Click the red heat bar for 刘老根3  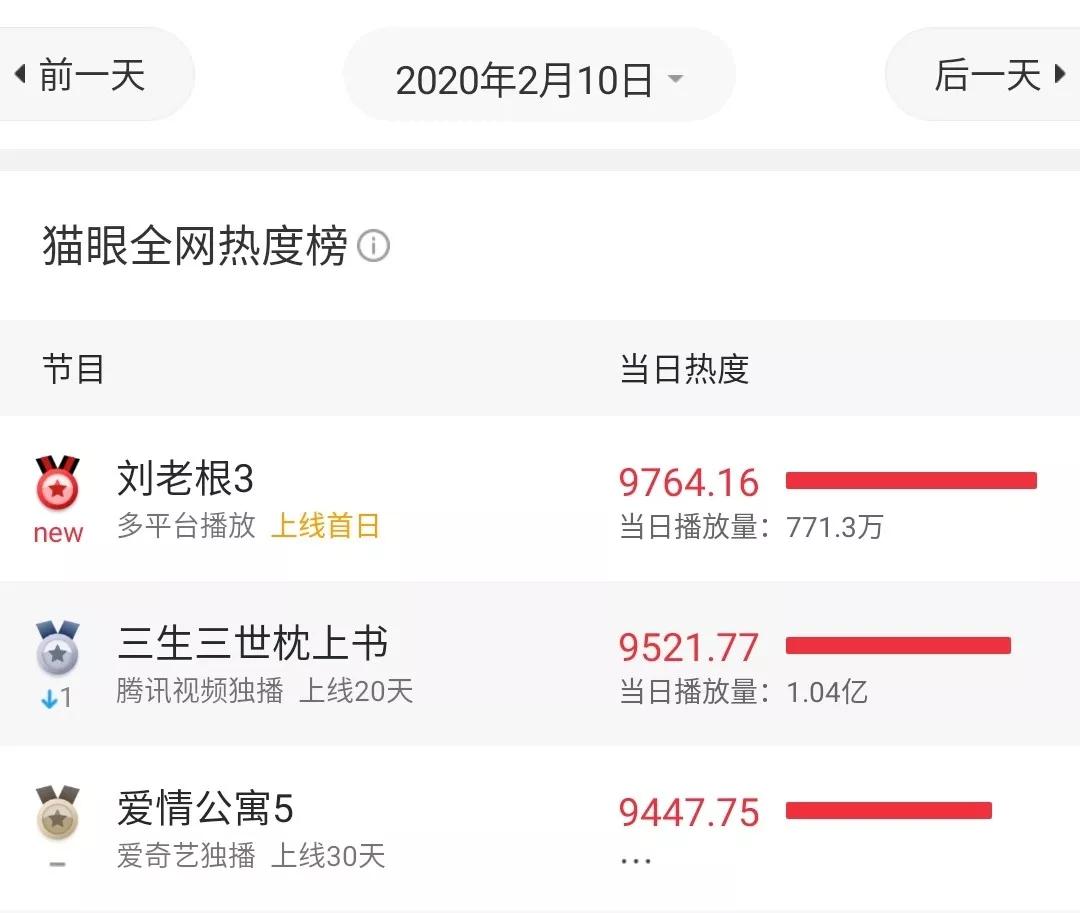click(911, 481)
